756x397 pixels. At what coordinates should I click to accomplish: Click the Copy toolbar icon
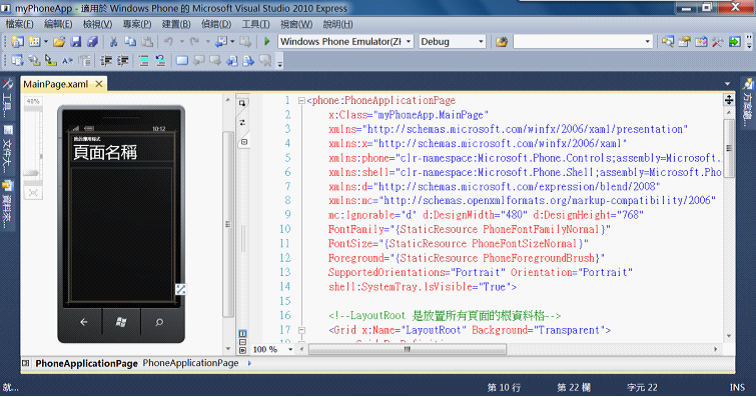coord(130,42)
